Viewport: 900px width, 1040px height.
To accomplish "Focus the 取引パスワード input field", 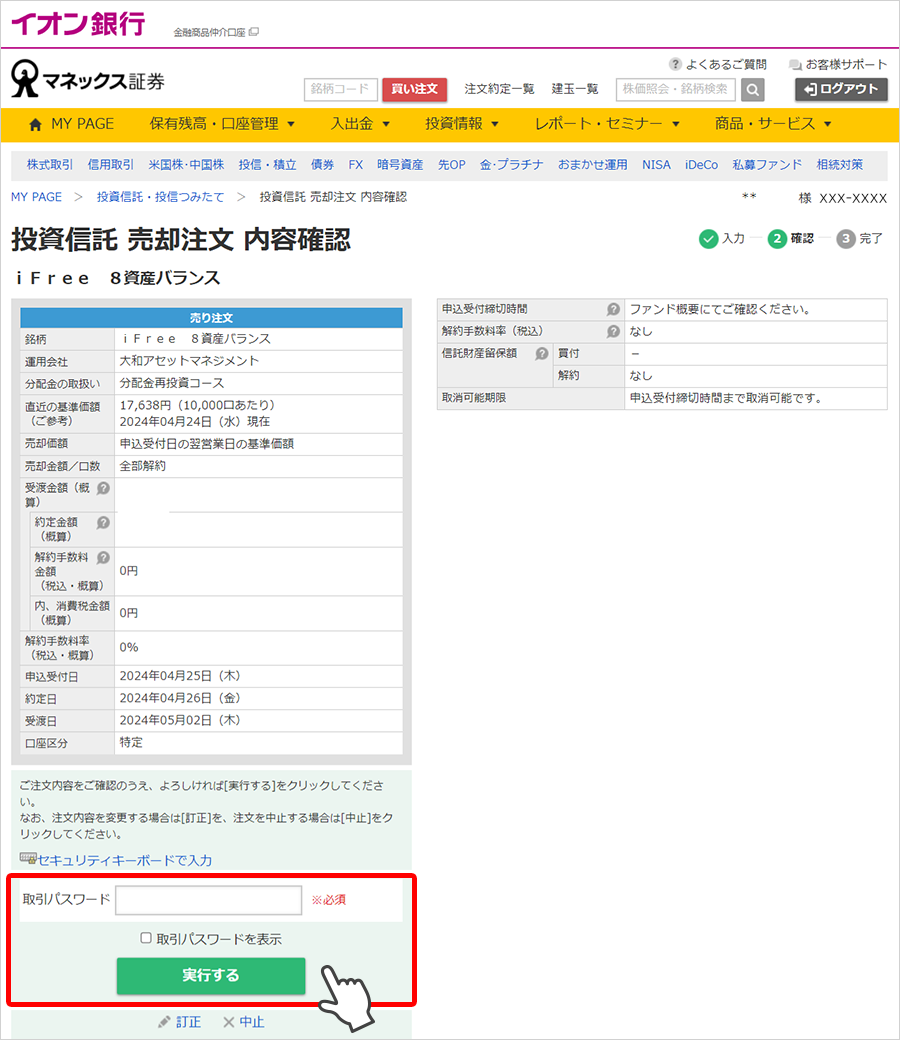I will click(x=209, y=900).
